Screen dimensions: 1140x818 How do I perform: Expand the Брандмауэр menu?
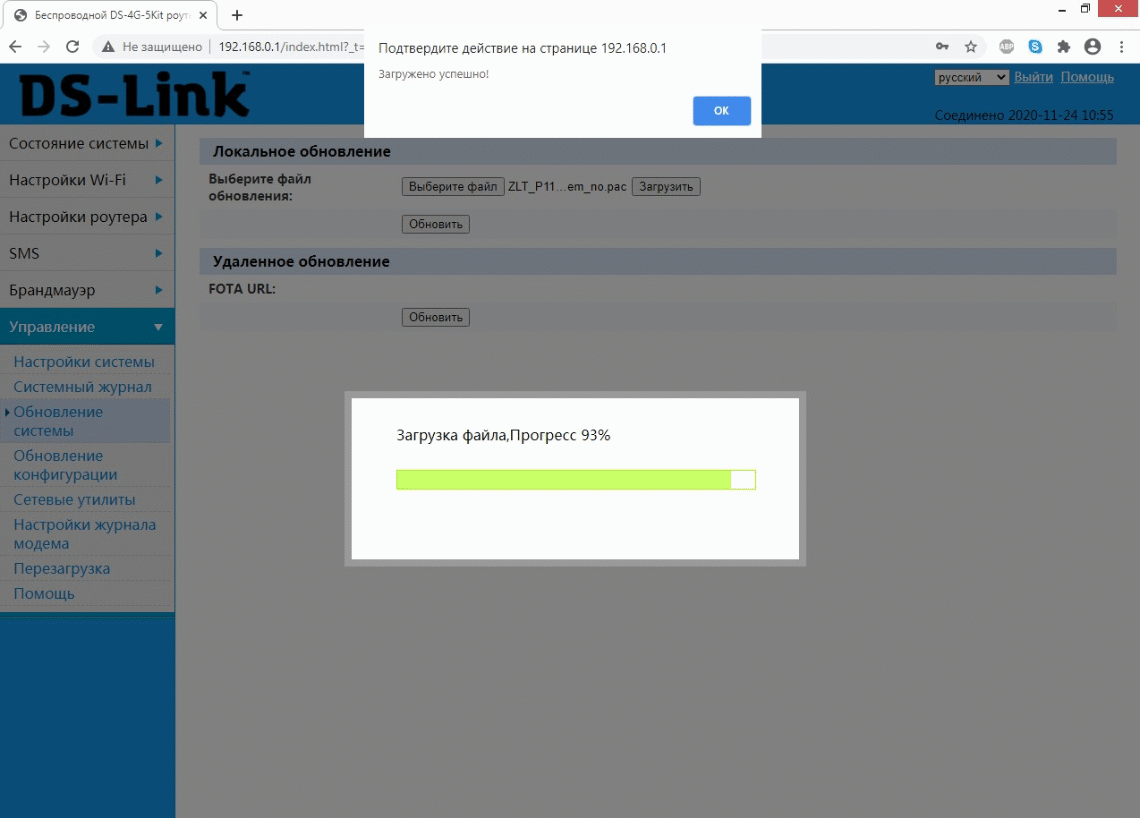[87, 290]
